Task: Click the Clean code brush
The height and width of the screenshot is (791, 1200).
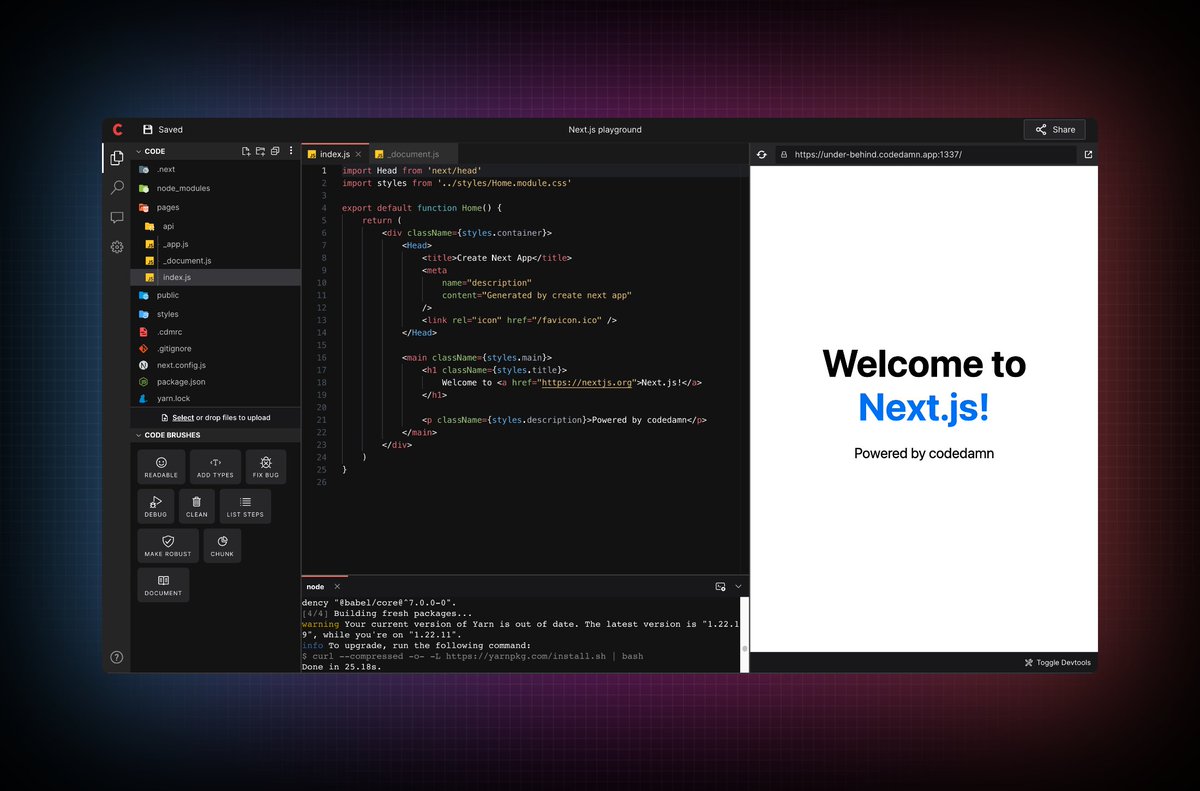Action: [x=196, y=506]
